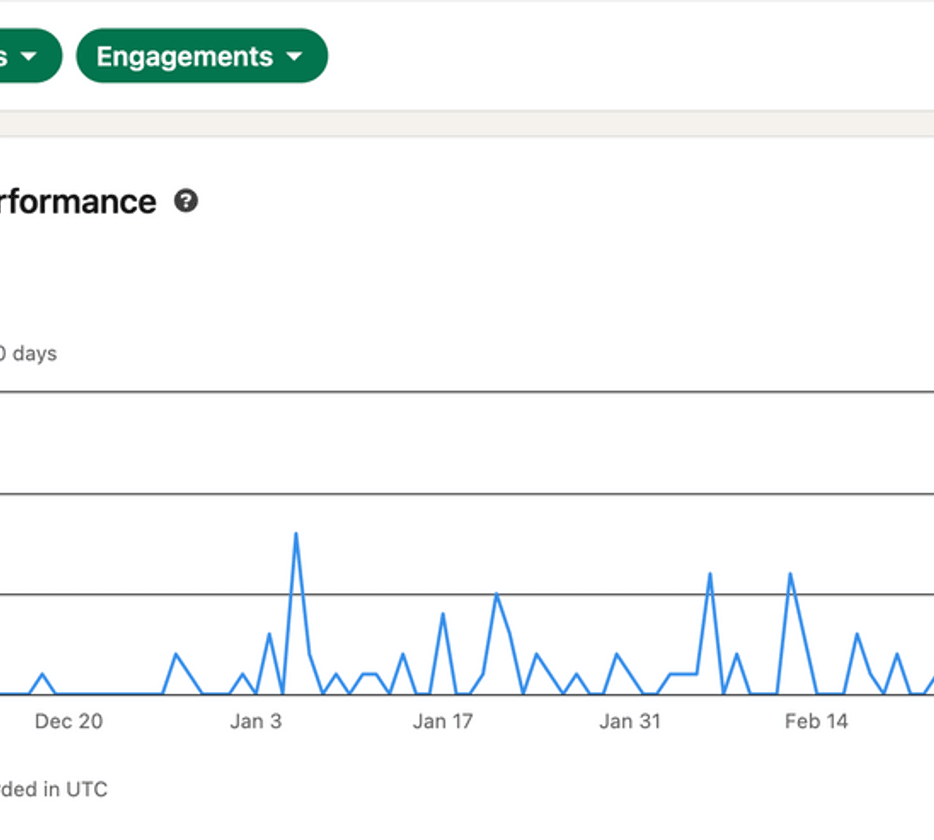Click the Feb 14 axis label

816,721
